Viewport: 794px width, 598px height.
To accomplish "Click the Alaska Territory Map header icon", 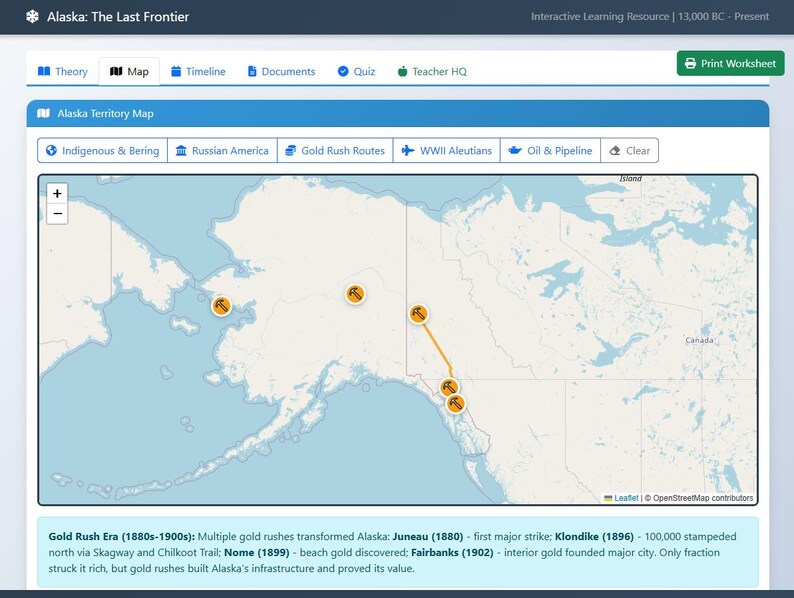I will [44, 113].
